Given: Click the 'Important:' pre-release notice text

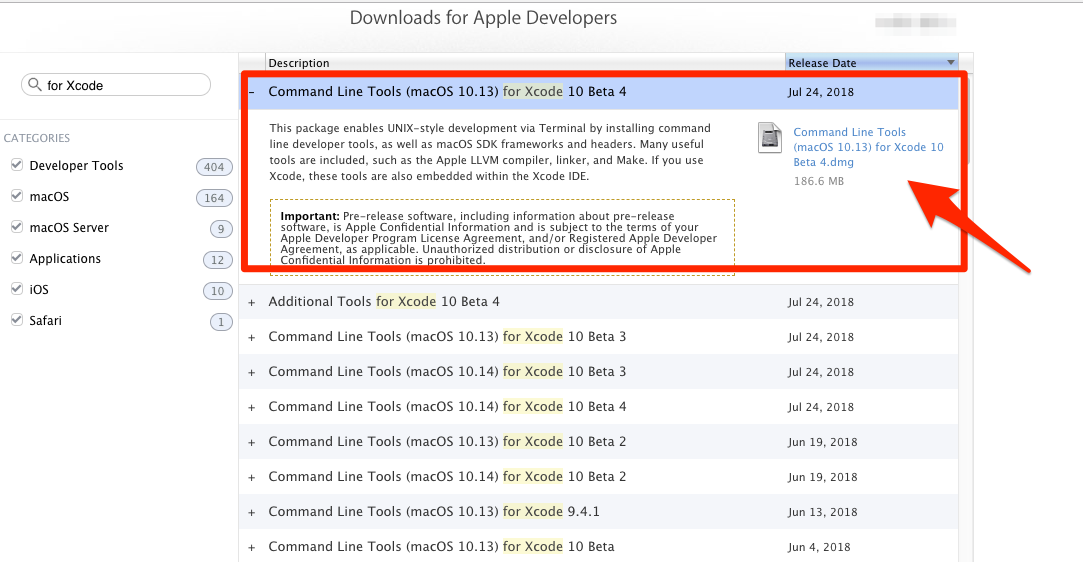Looking at the screenshot, I should [x=309, y=216].
